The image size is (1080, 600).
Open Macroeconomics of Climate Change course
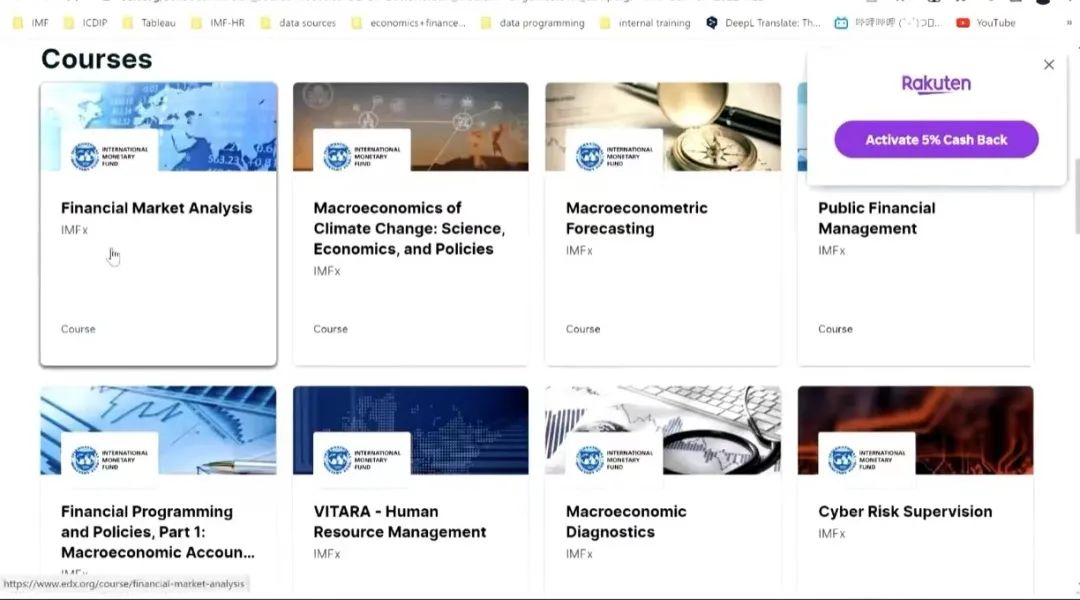(x=409, y=228)
